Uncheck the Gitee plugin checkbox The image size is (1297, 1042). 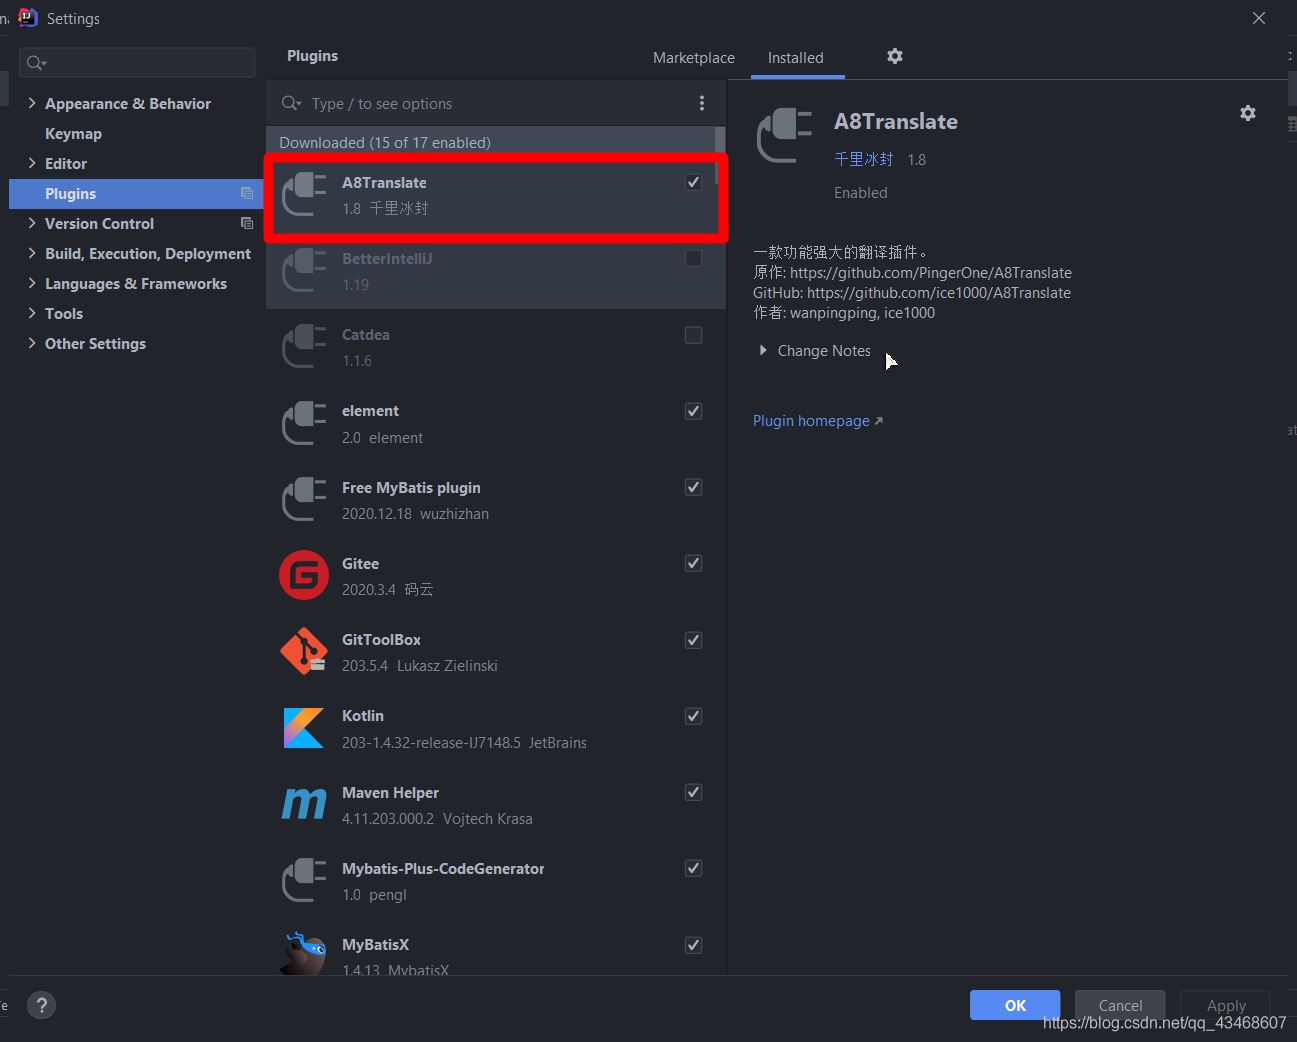point(693,563)
